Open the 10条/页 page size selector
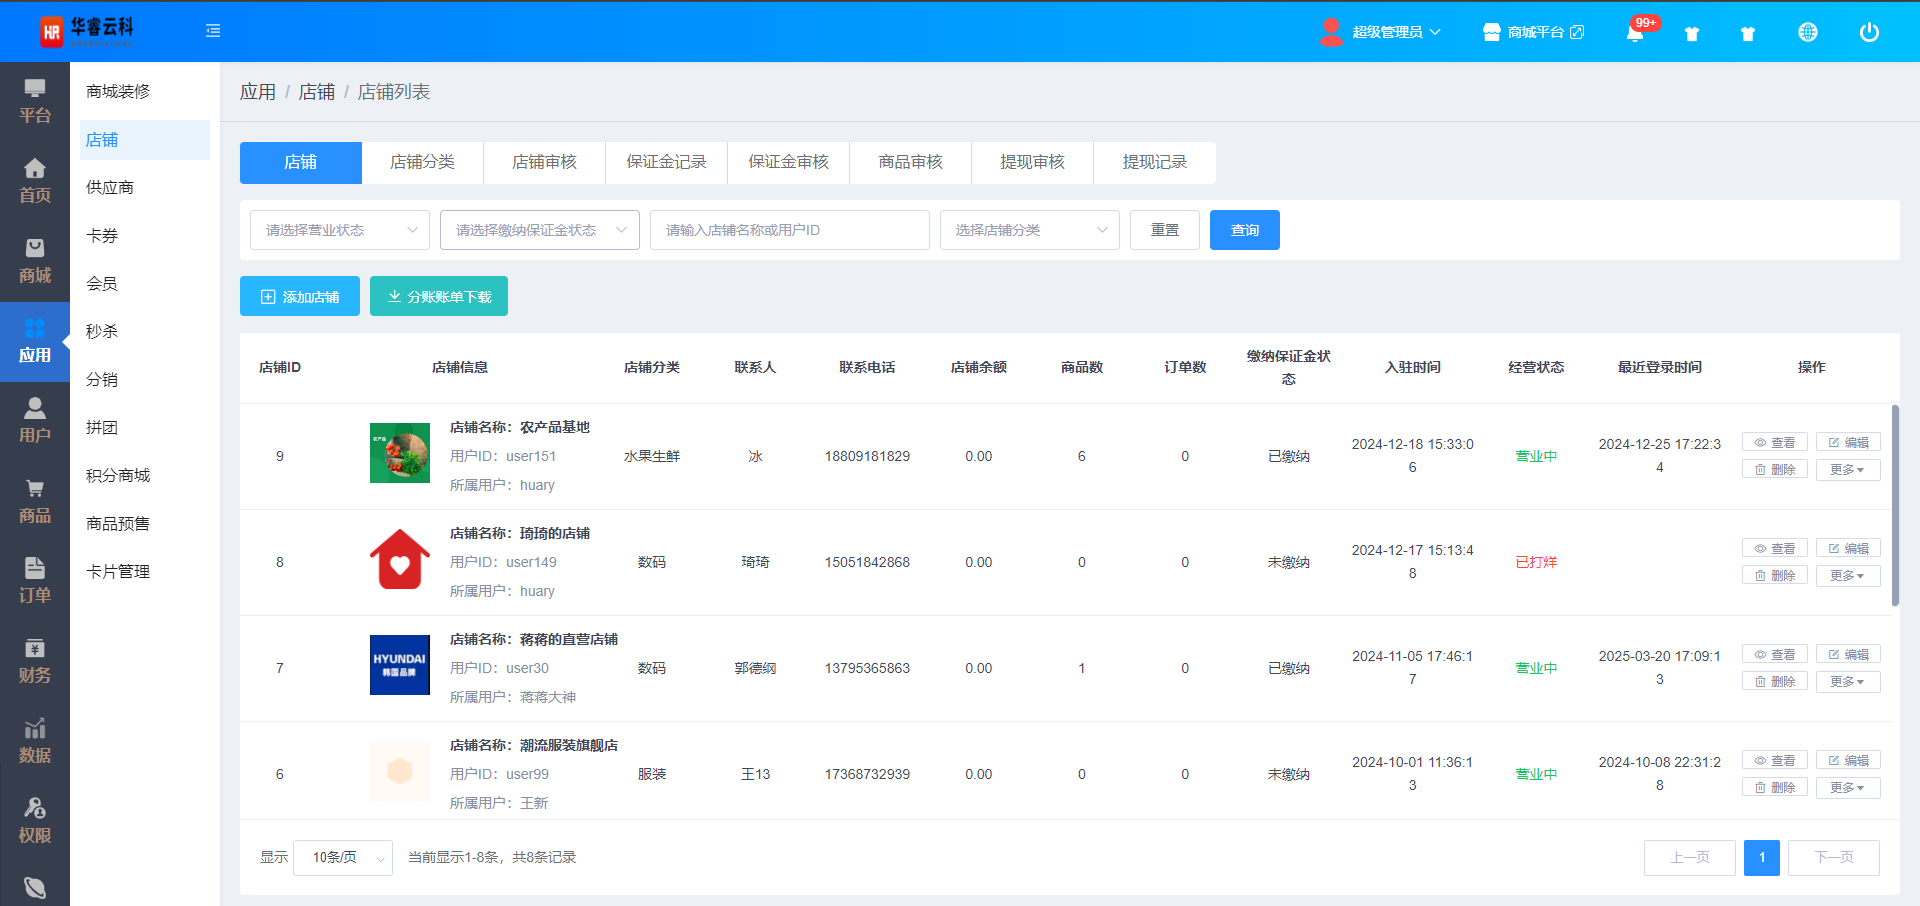1920x906 pixels. point(343,858)
